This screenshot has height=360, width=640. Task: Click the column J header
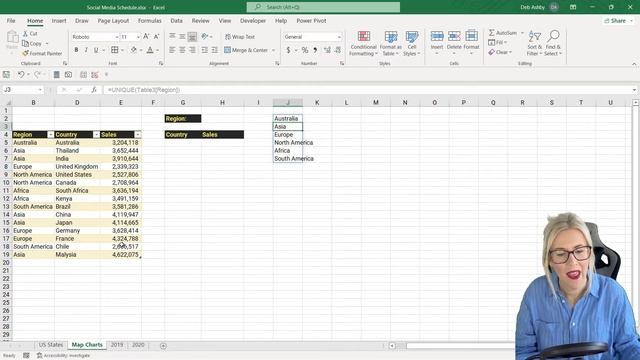pyautogui.click(x=288, y=102)
